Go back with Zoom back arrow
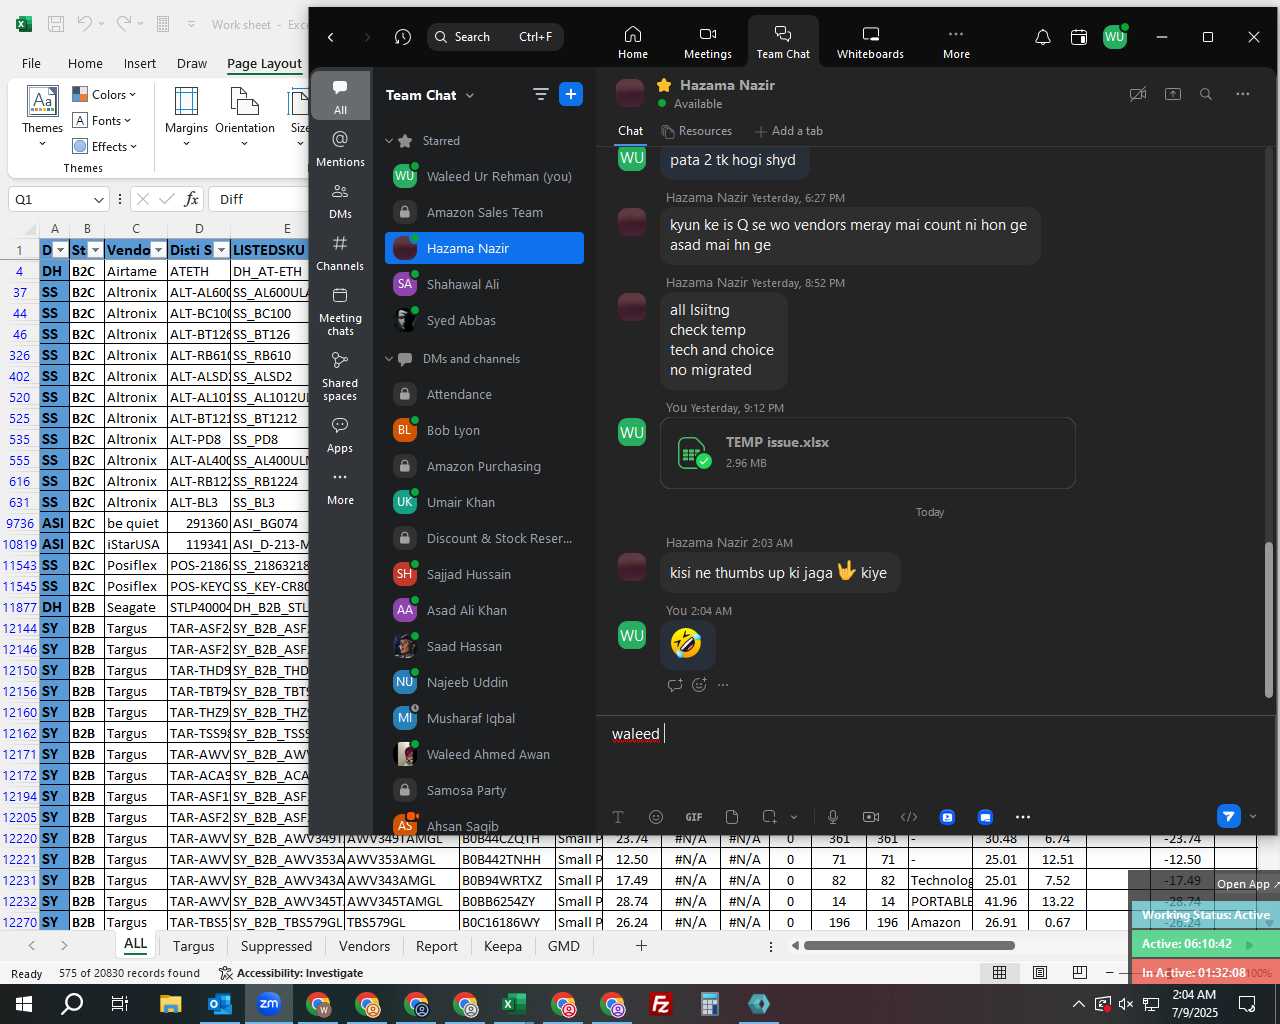The width and height of the screenshot is (1280, 1024). (x=331, y=37)
